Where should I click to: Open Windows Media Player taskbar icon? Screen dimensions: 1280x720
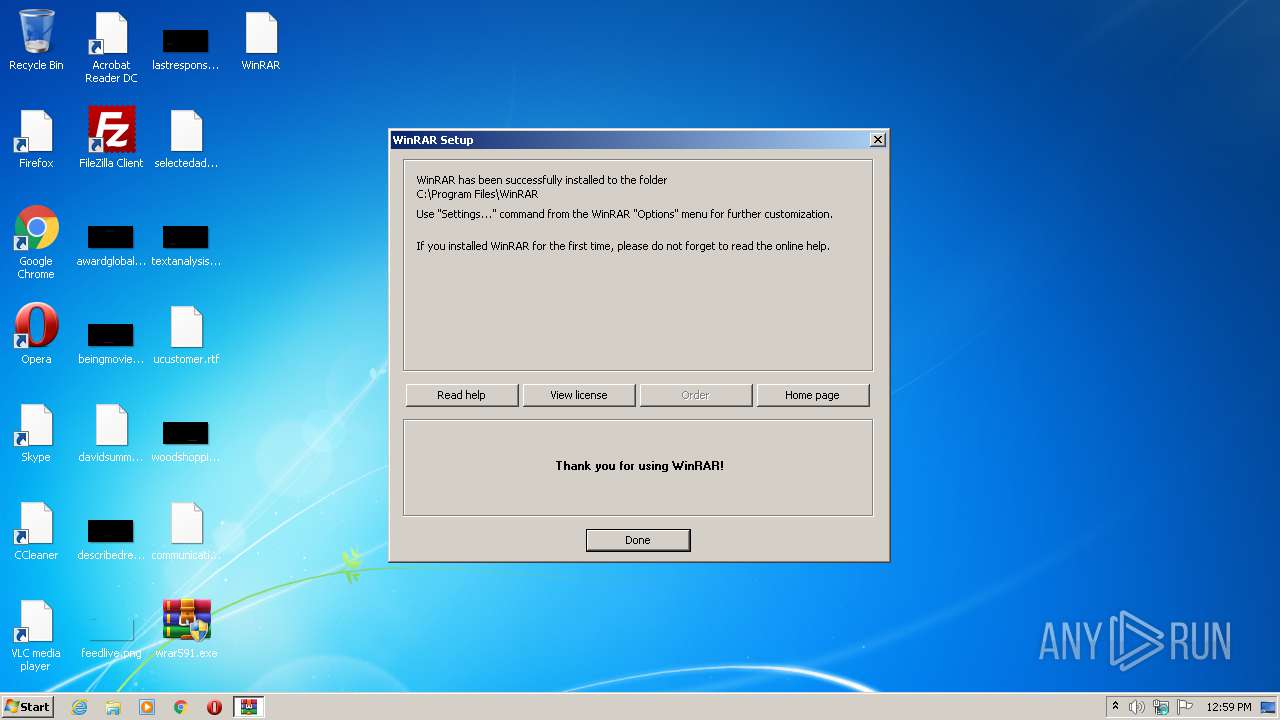147,707
